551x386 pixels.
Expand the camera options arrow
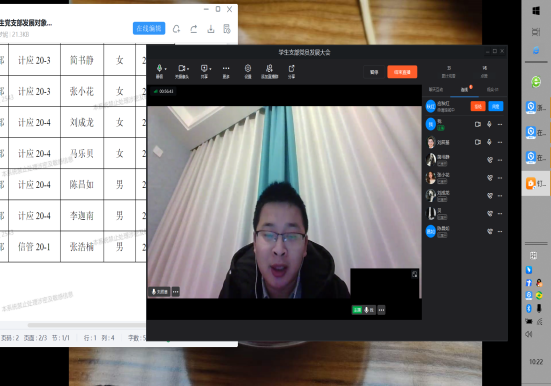tap(188, 69)
